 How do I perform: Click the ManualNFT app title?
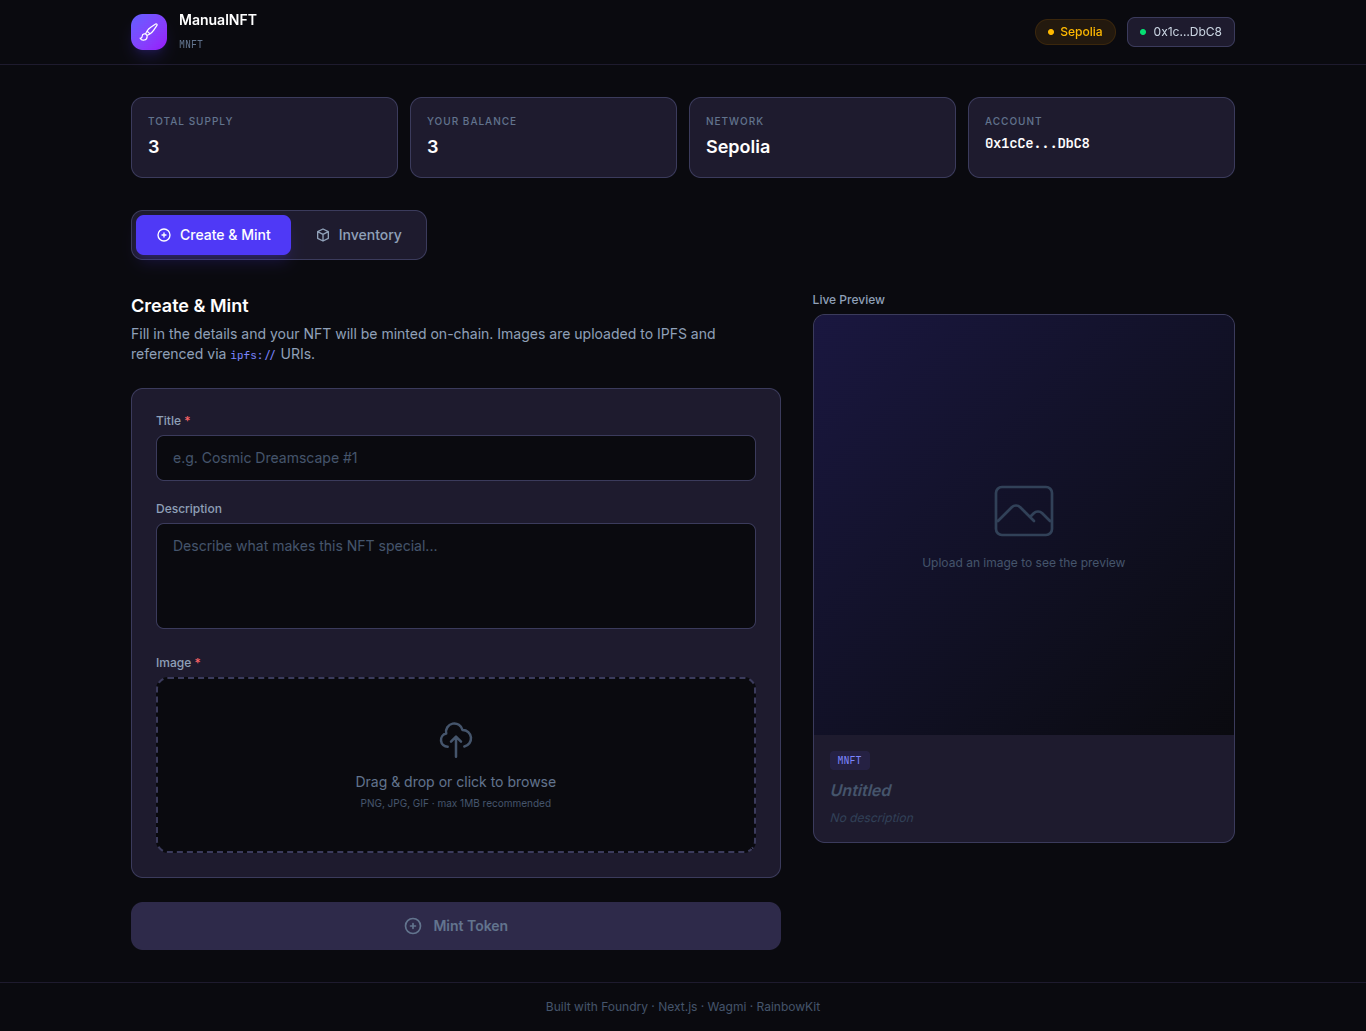click(x=218, y=20)
